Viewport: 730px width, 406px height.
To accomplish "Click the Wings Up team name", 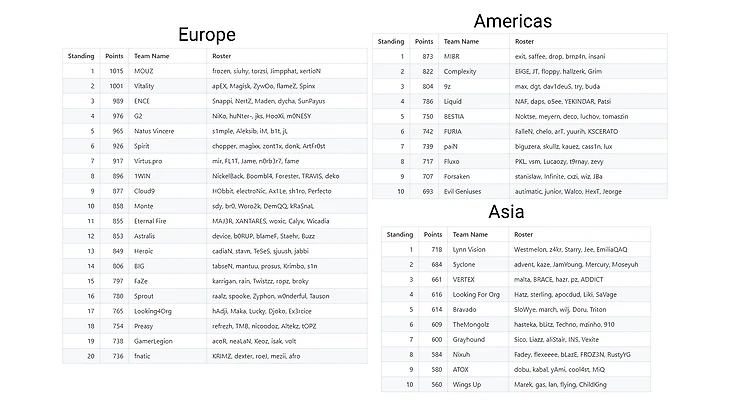I will [x=468, y=384].
